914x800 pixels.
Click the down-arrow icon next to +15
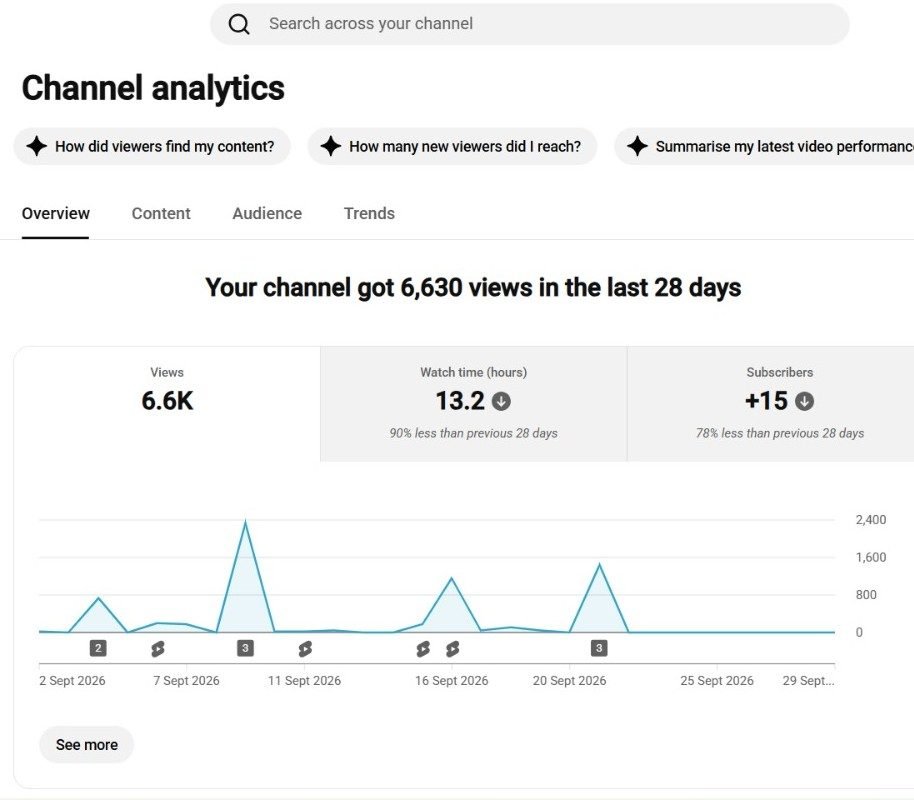(x=804, y=401)
